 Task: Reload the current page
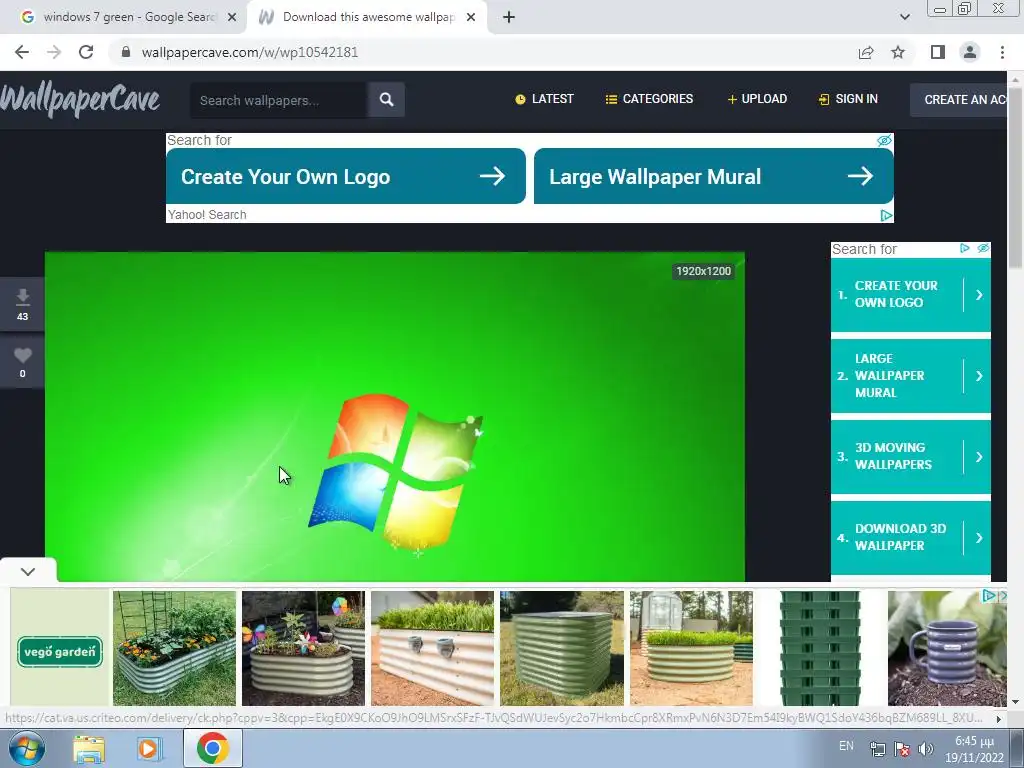86,52
